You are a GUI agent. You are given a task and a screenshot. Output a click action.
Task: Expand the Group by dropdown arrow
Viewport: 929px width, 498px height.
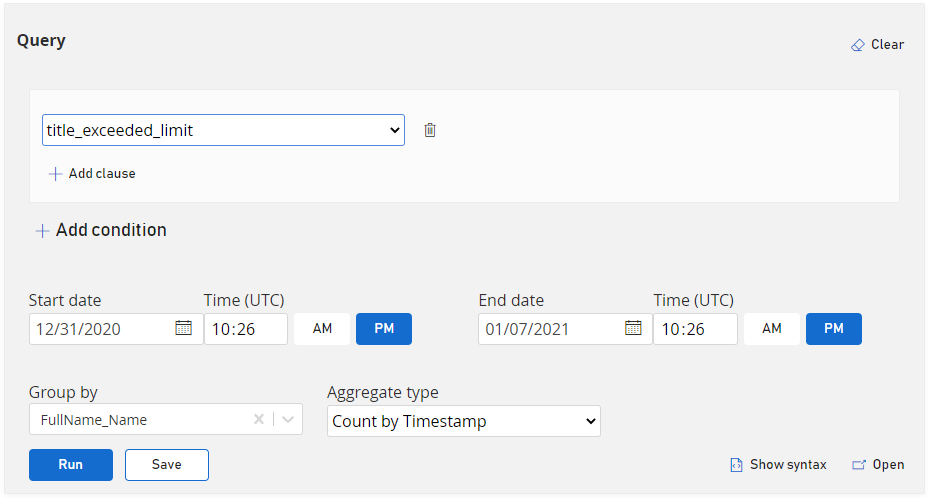[x=288, y=420]
